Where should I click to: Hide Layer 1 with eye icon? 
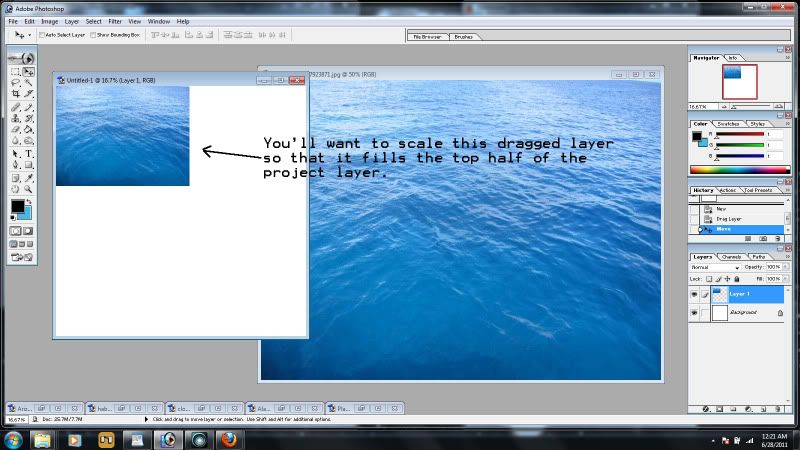click(x=694, y=294)
